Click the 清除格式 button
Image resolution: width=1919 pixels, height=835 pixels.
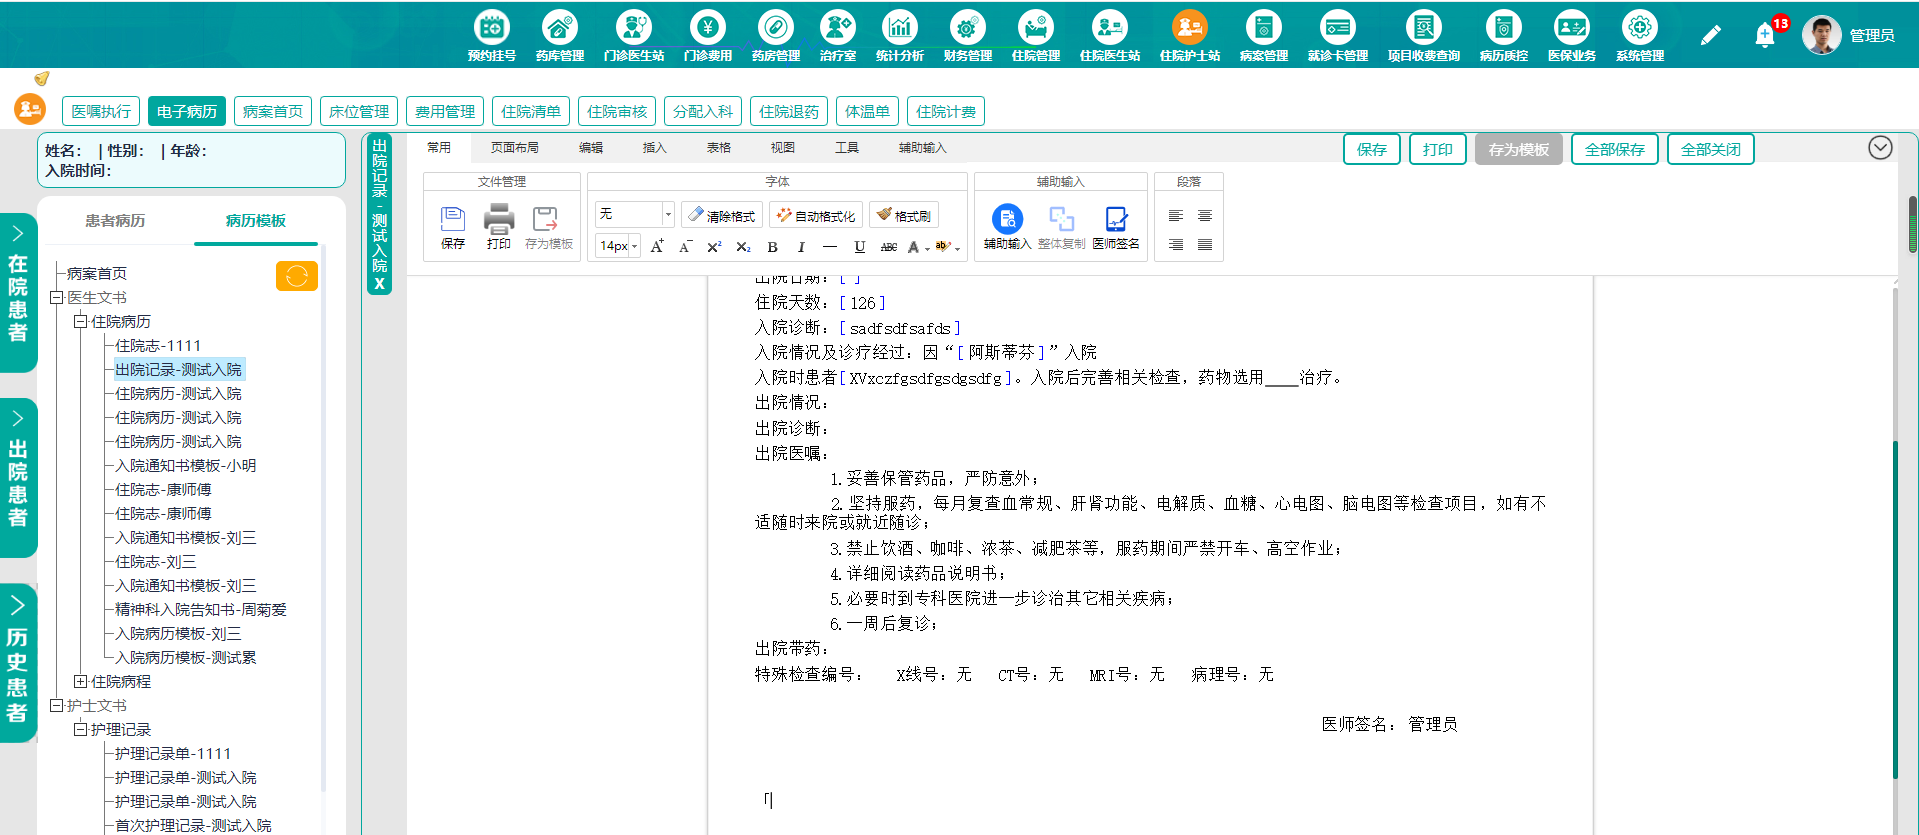coord(722,215)
